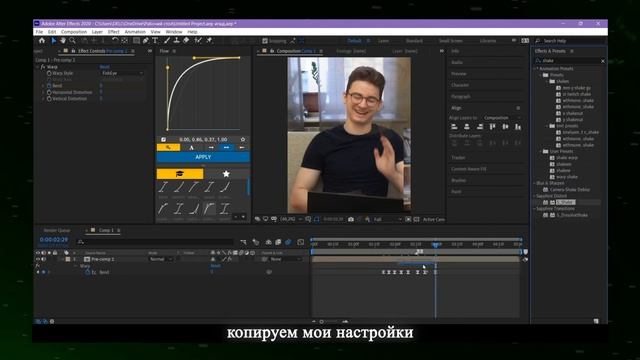
Task: Open the viewer resolution Full dropdown
Action: 387,220
